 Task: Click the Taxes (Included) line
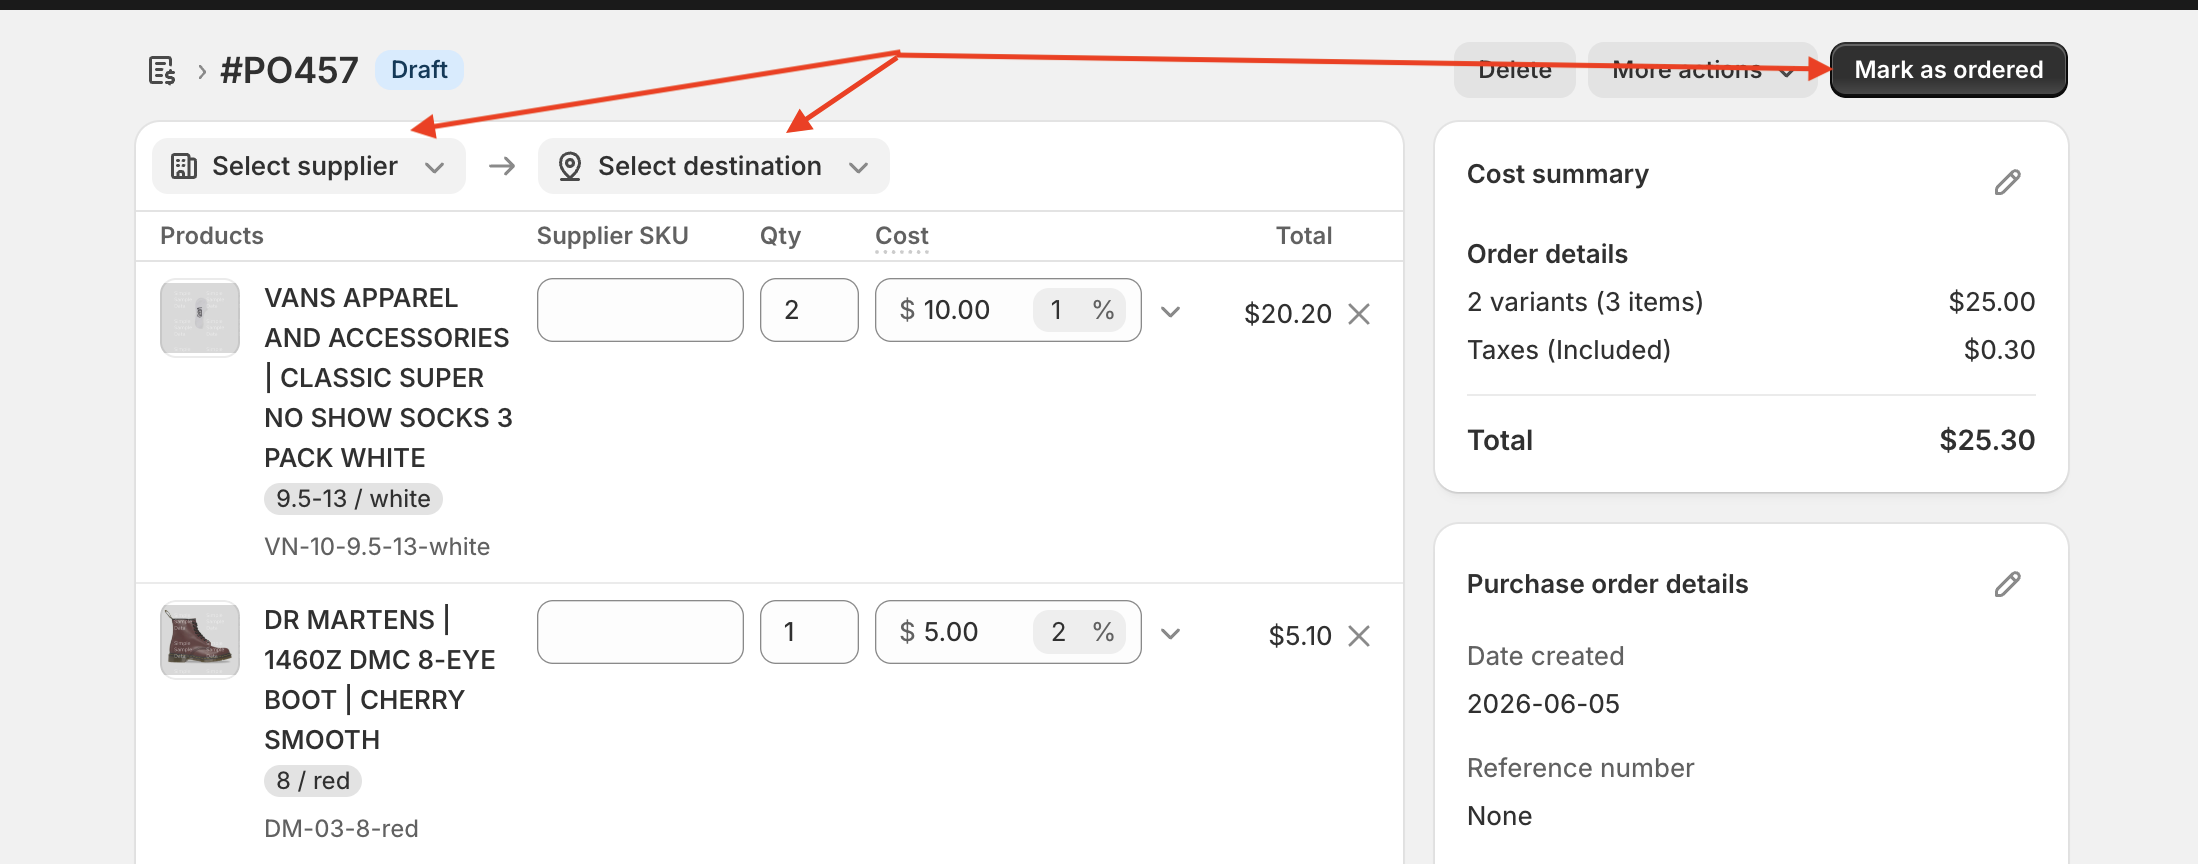coord(1751,350)
